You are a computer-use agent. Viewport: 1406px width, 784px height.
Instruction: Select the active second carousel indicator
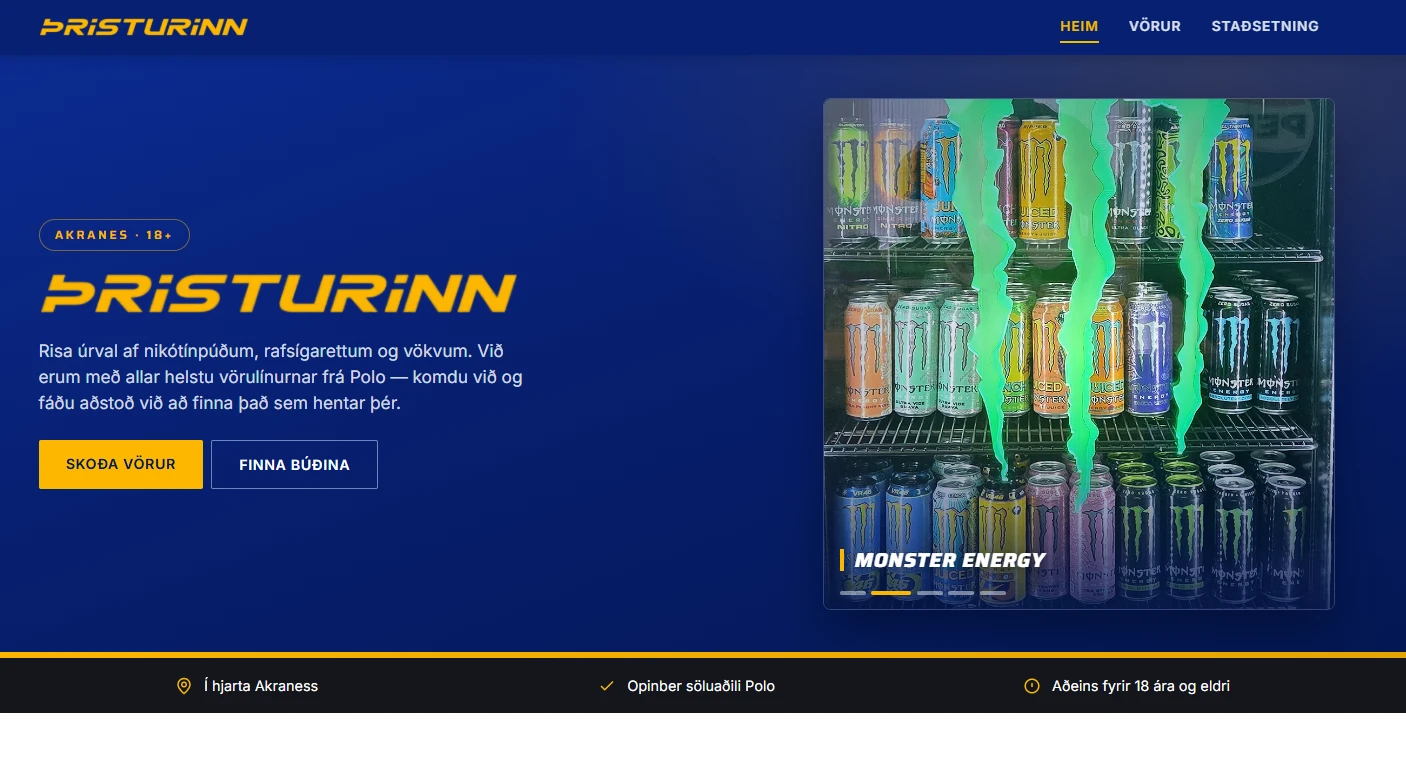pos(891,593)
